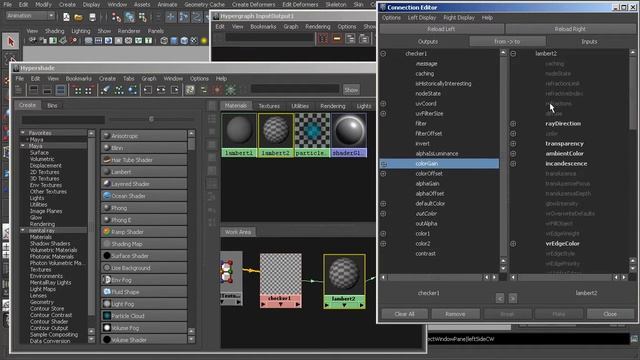The width and height of the screenshot is (640, 360).
Task: Switch to the Utilities tab in Hypershade
Action: [300, 106]
